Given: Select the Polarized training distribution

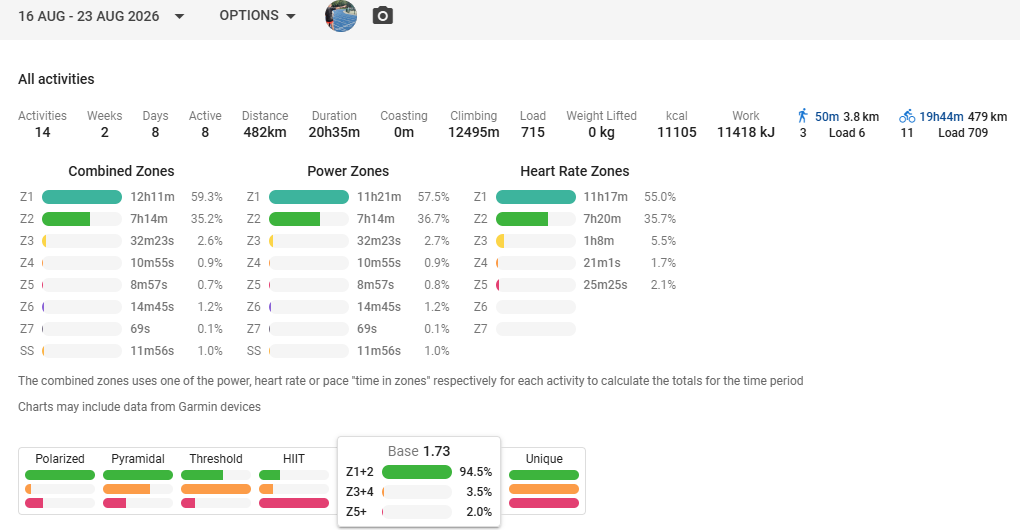Looking at the screenshot, I should point(60,481).
